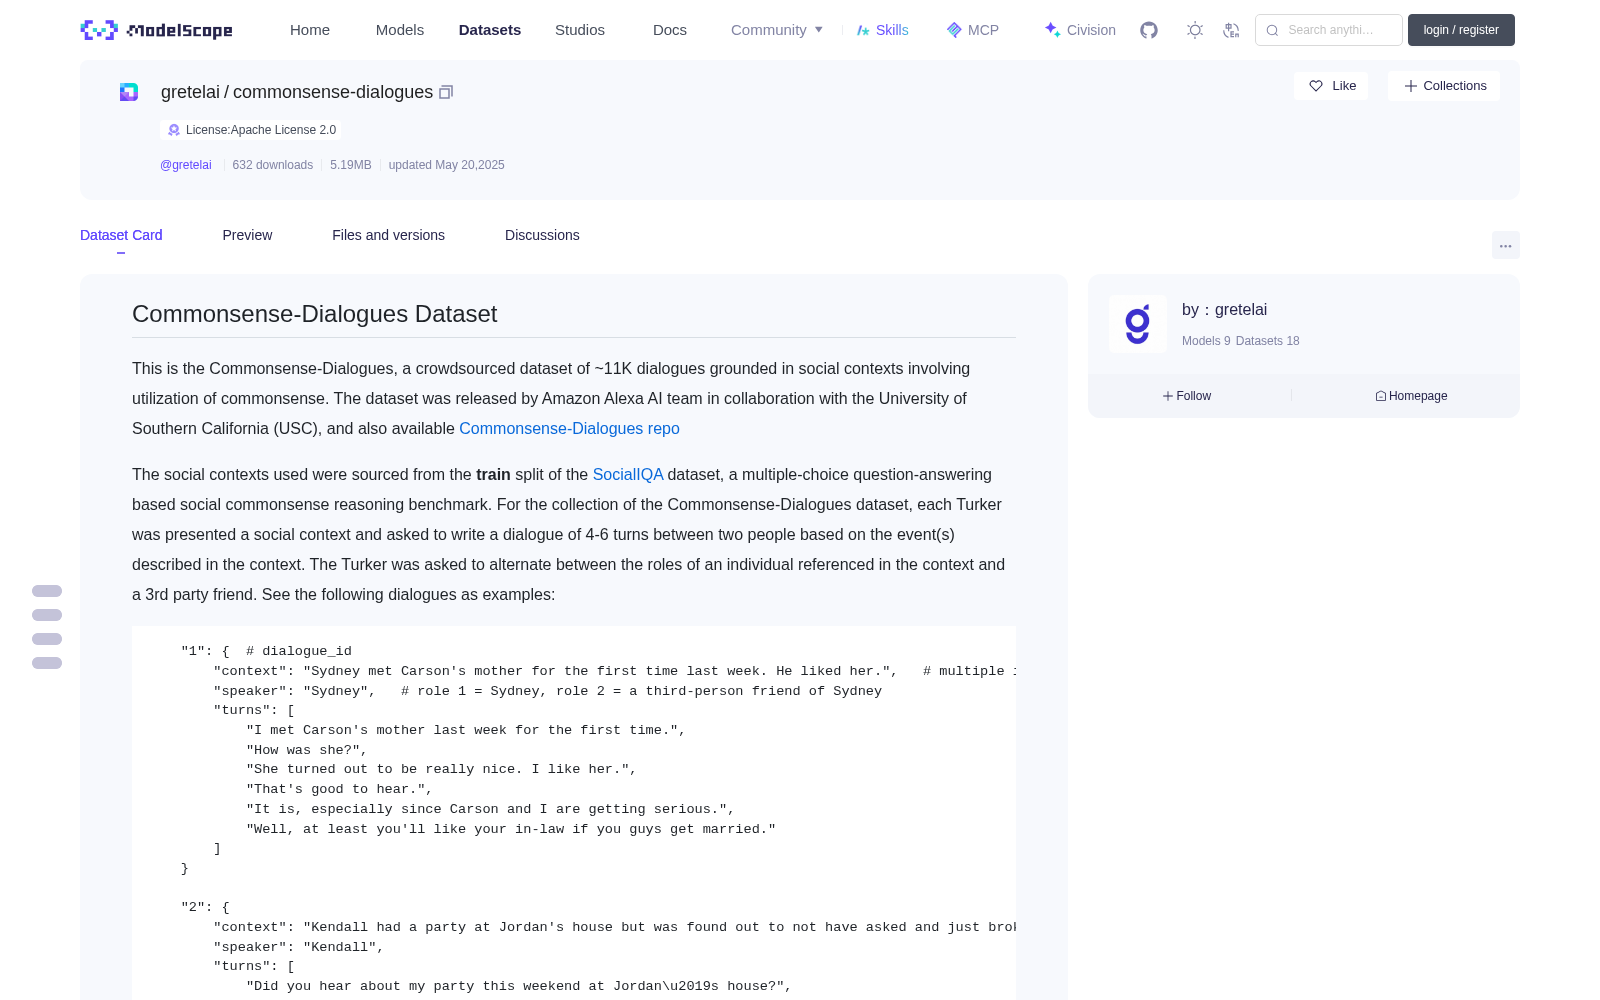Click 'Models 9' count text

click(1206, 341)
